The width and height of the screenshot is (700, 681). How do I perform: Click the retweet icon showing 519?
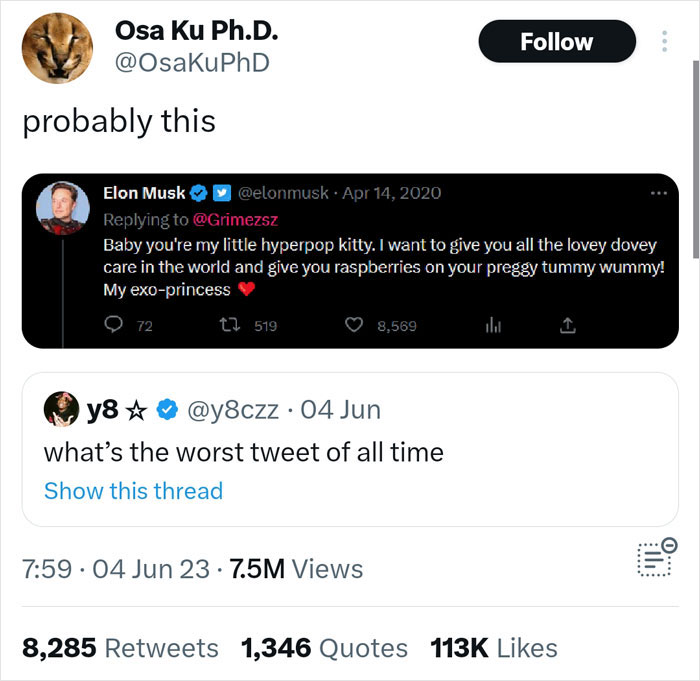point(227,325)
